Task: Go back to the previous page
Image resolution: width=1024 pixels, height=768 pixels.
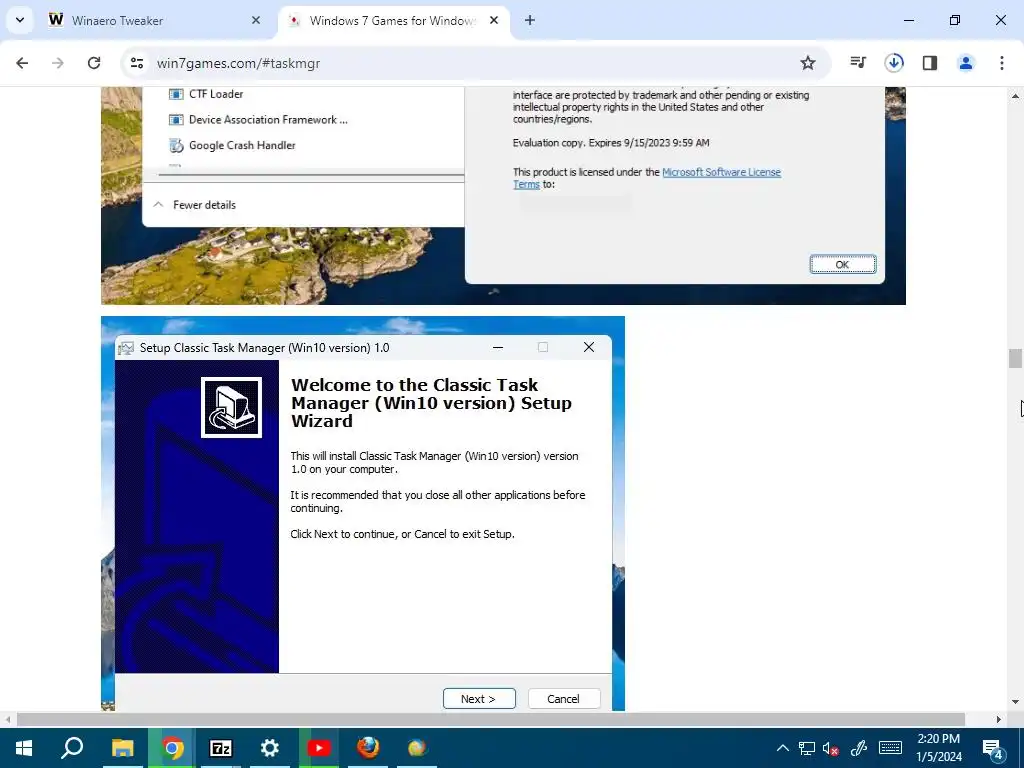Action: 22,63
